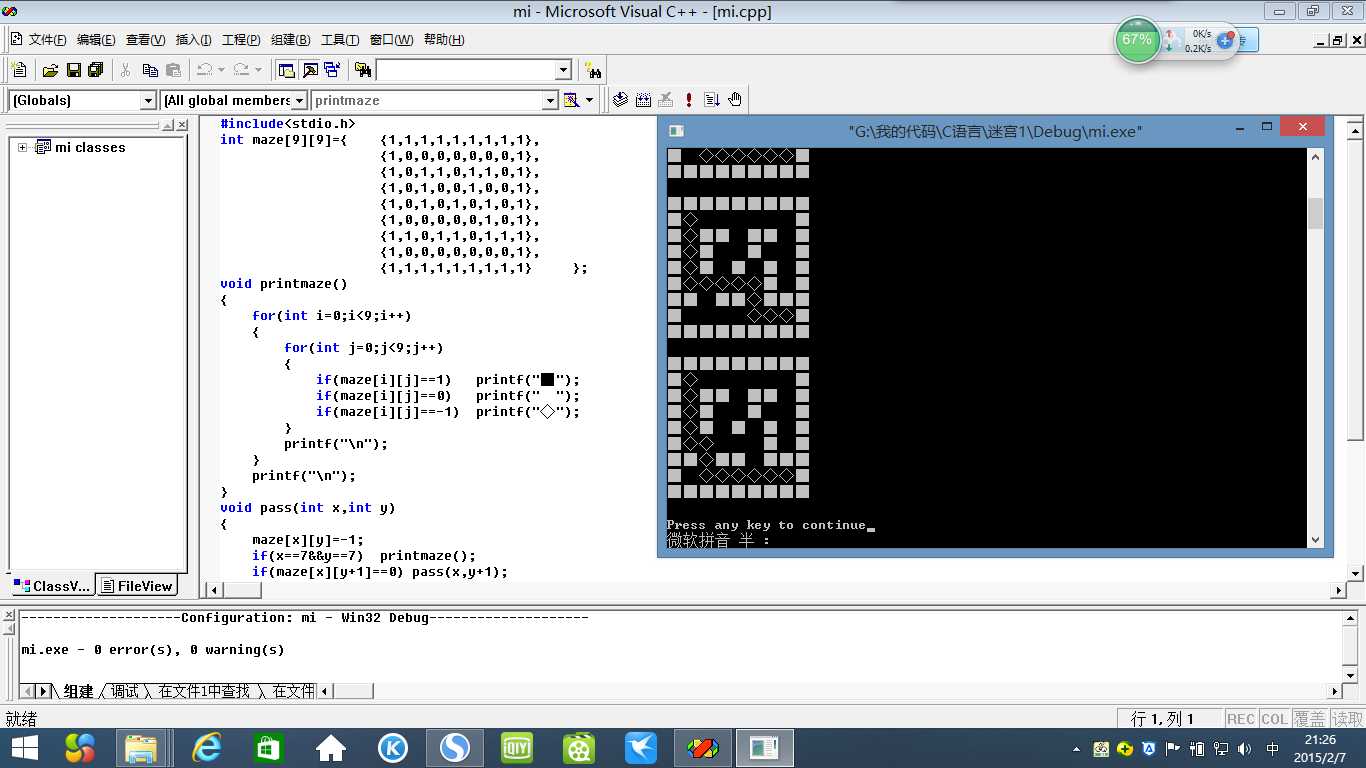Open the 编辑(E) menu
The image size is (1366, 768).
click(x=96, y=40)
